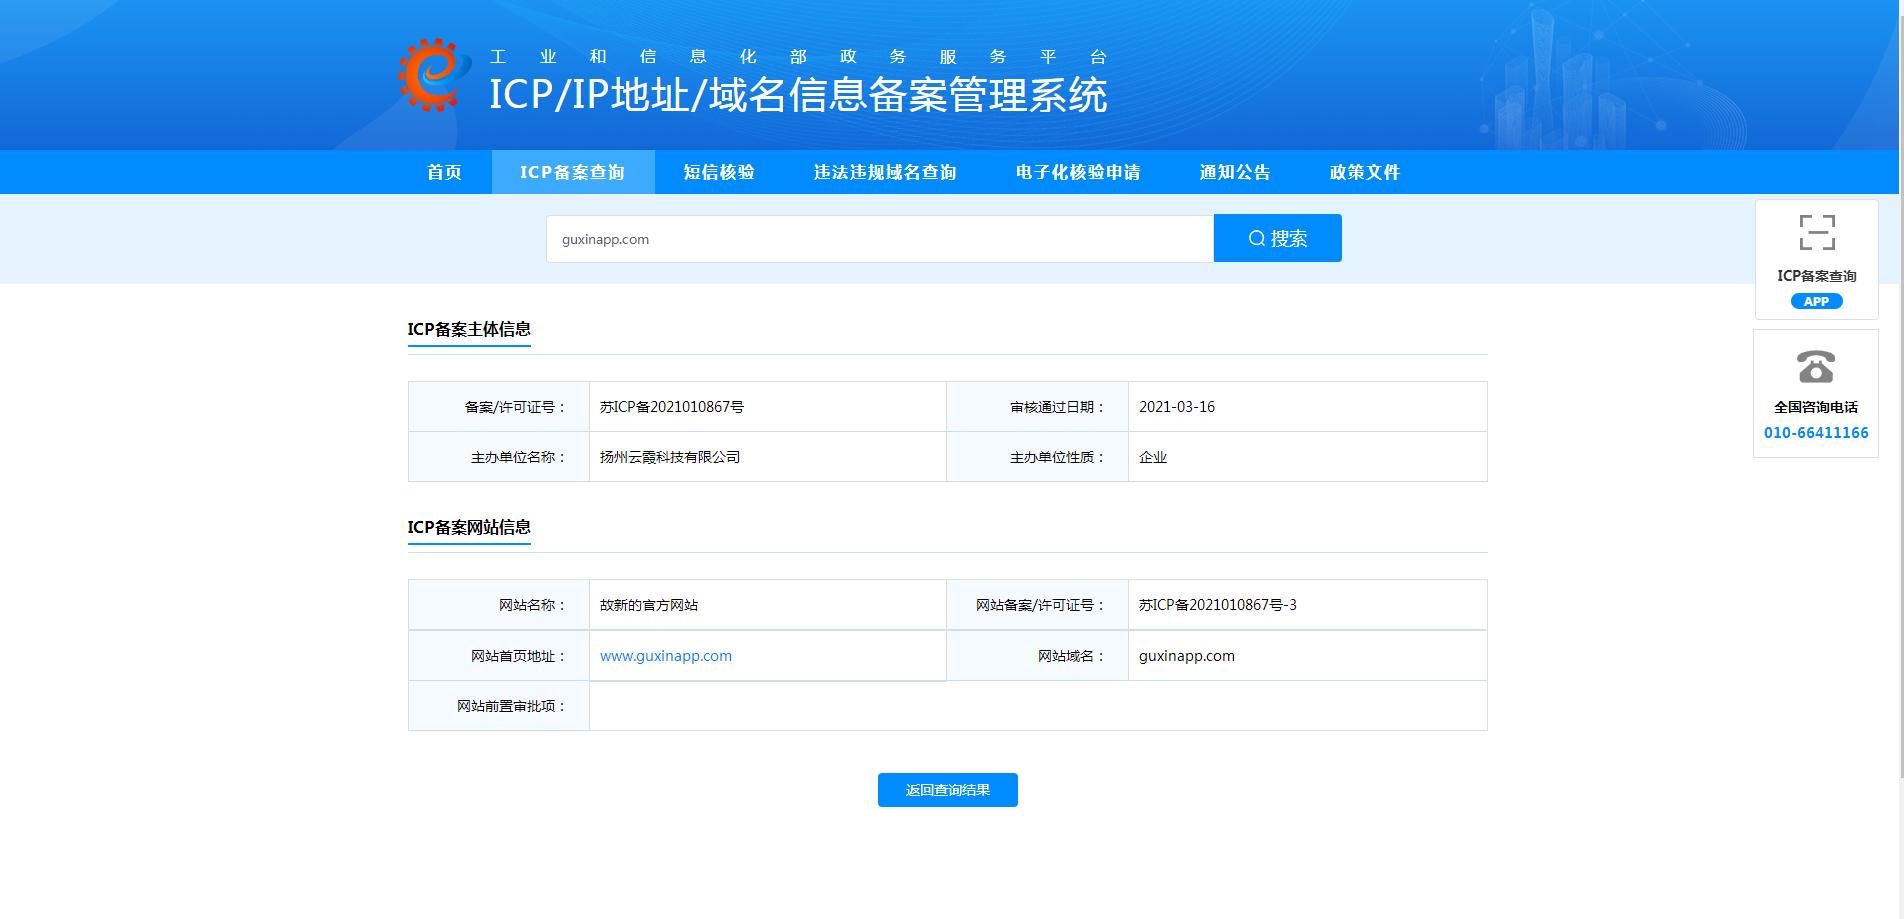This screenshot has width=1904, height=919.
Task: Click the search input containing guxinapp.com
Action: click(878, 238)
